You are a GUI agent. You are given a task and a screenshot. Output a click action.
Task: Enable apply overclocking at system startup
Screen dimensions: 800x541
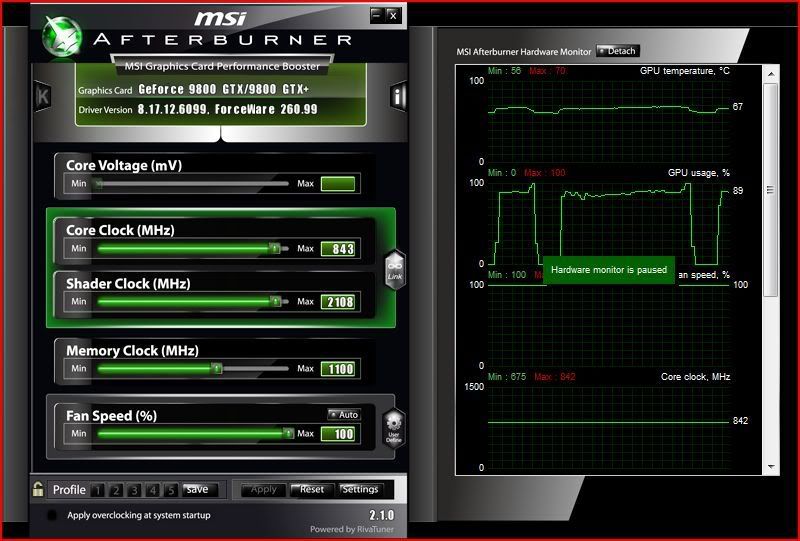[x=52, y=515]
